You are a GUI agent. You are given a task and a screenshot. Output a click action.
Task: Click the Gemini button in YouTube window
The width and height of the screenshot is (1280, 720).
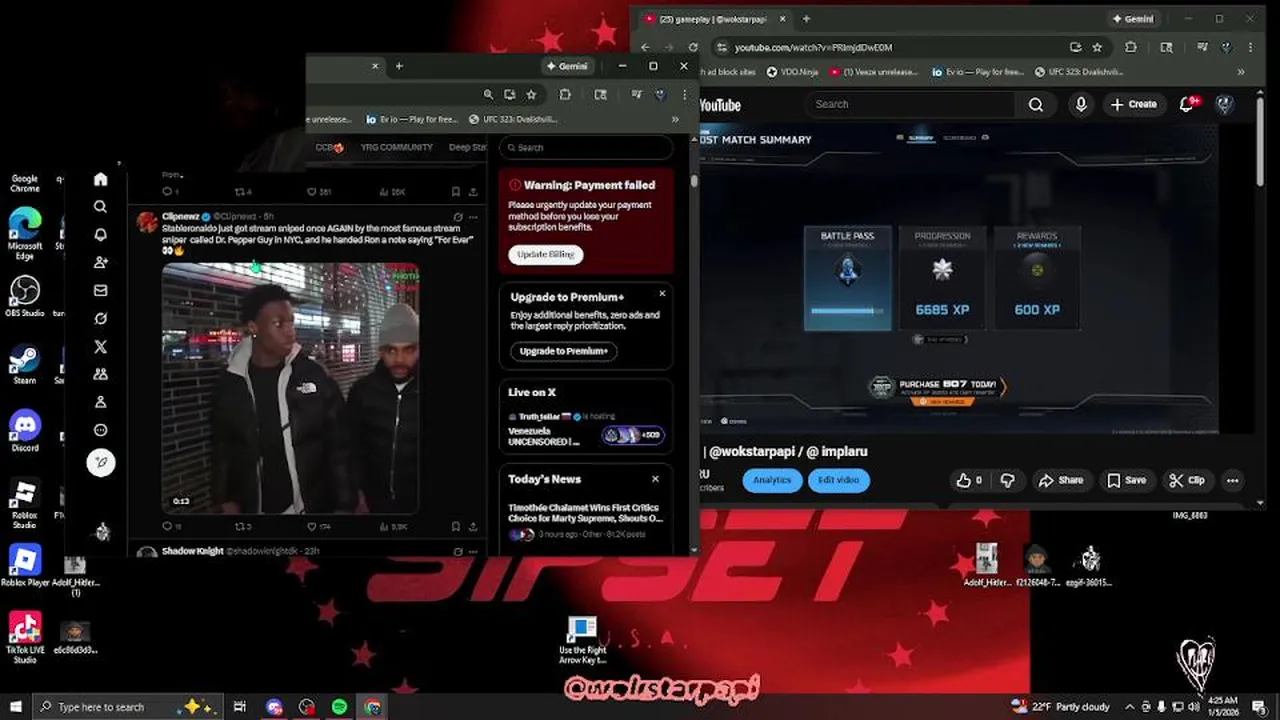point(1133,19)
